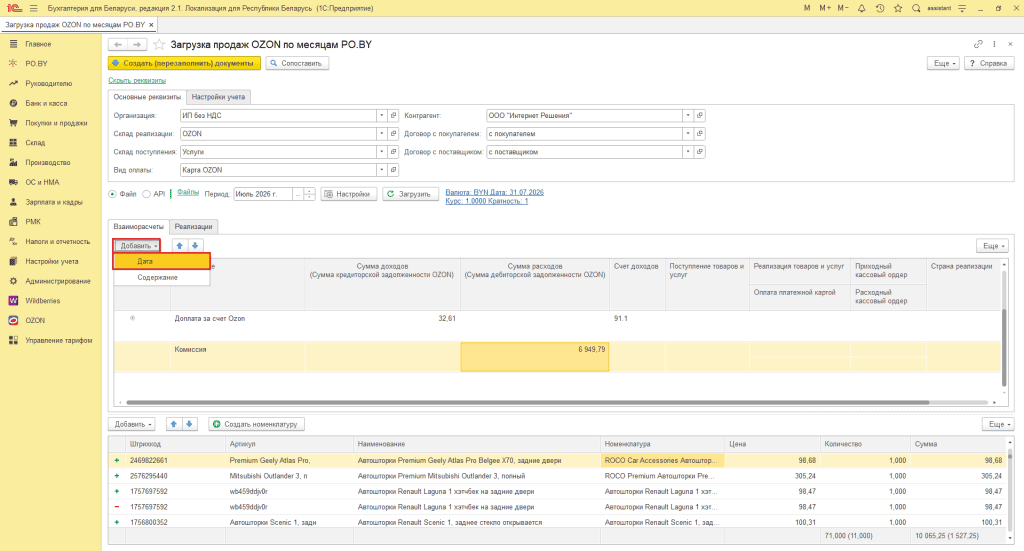Click the Период stepper arrows

(x=310, y=194)
